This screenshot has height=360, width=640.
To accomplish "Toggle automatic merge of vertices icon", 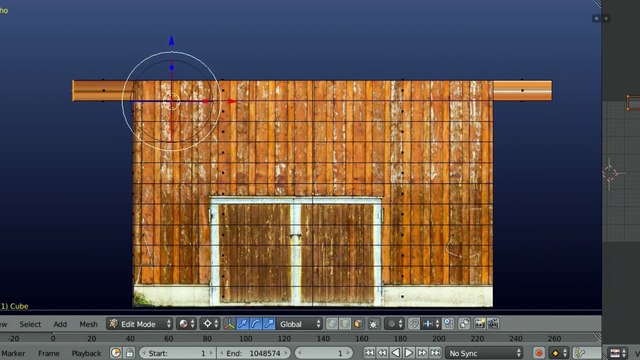I will [464, 324].
